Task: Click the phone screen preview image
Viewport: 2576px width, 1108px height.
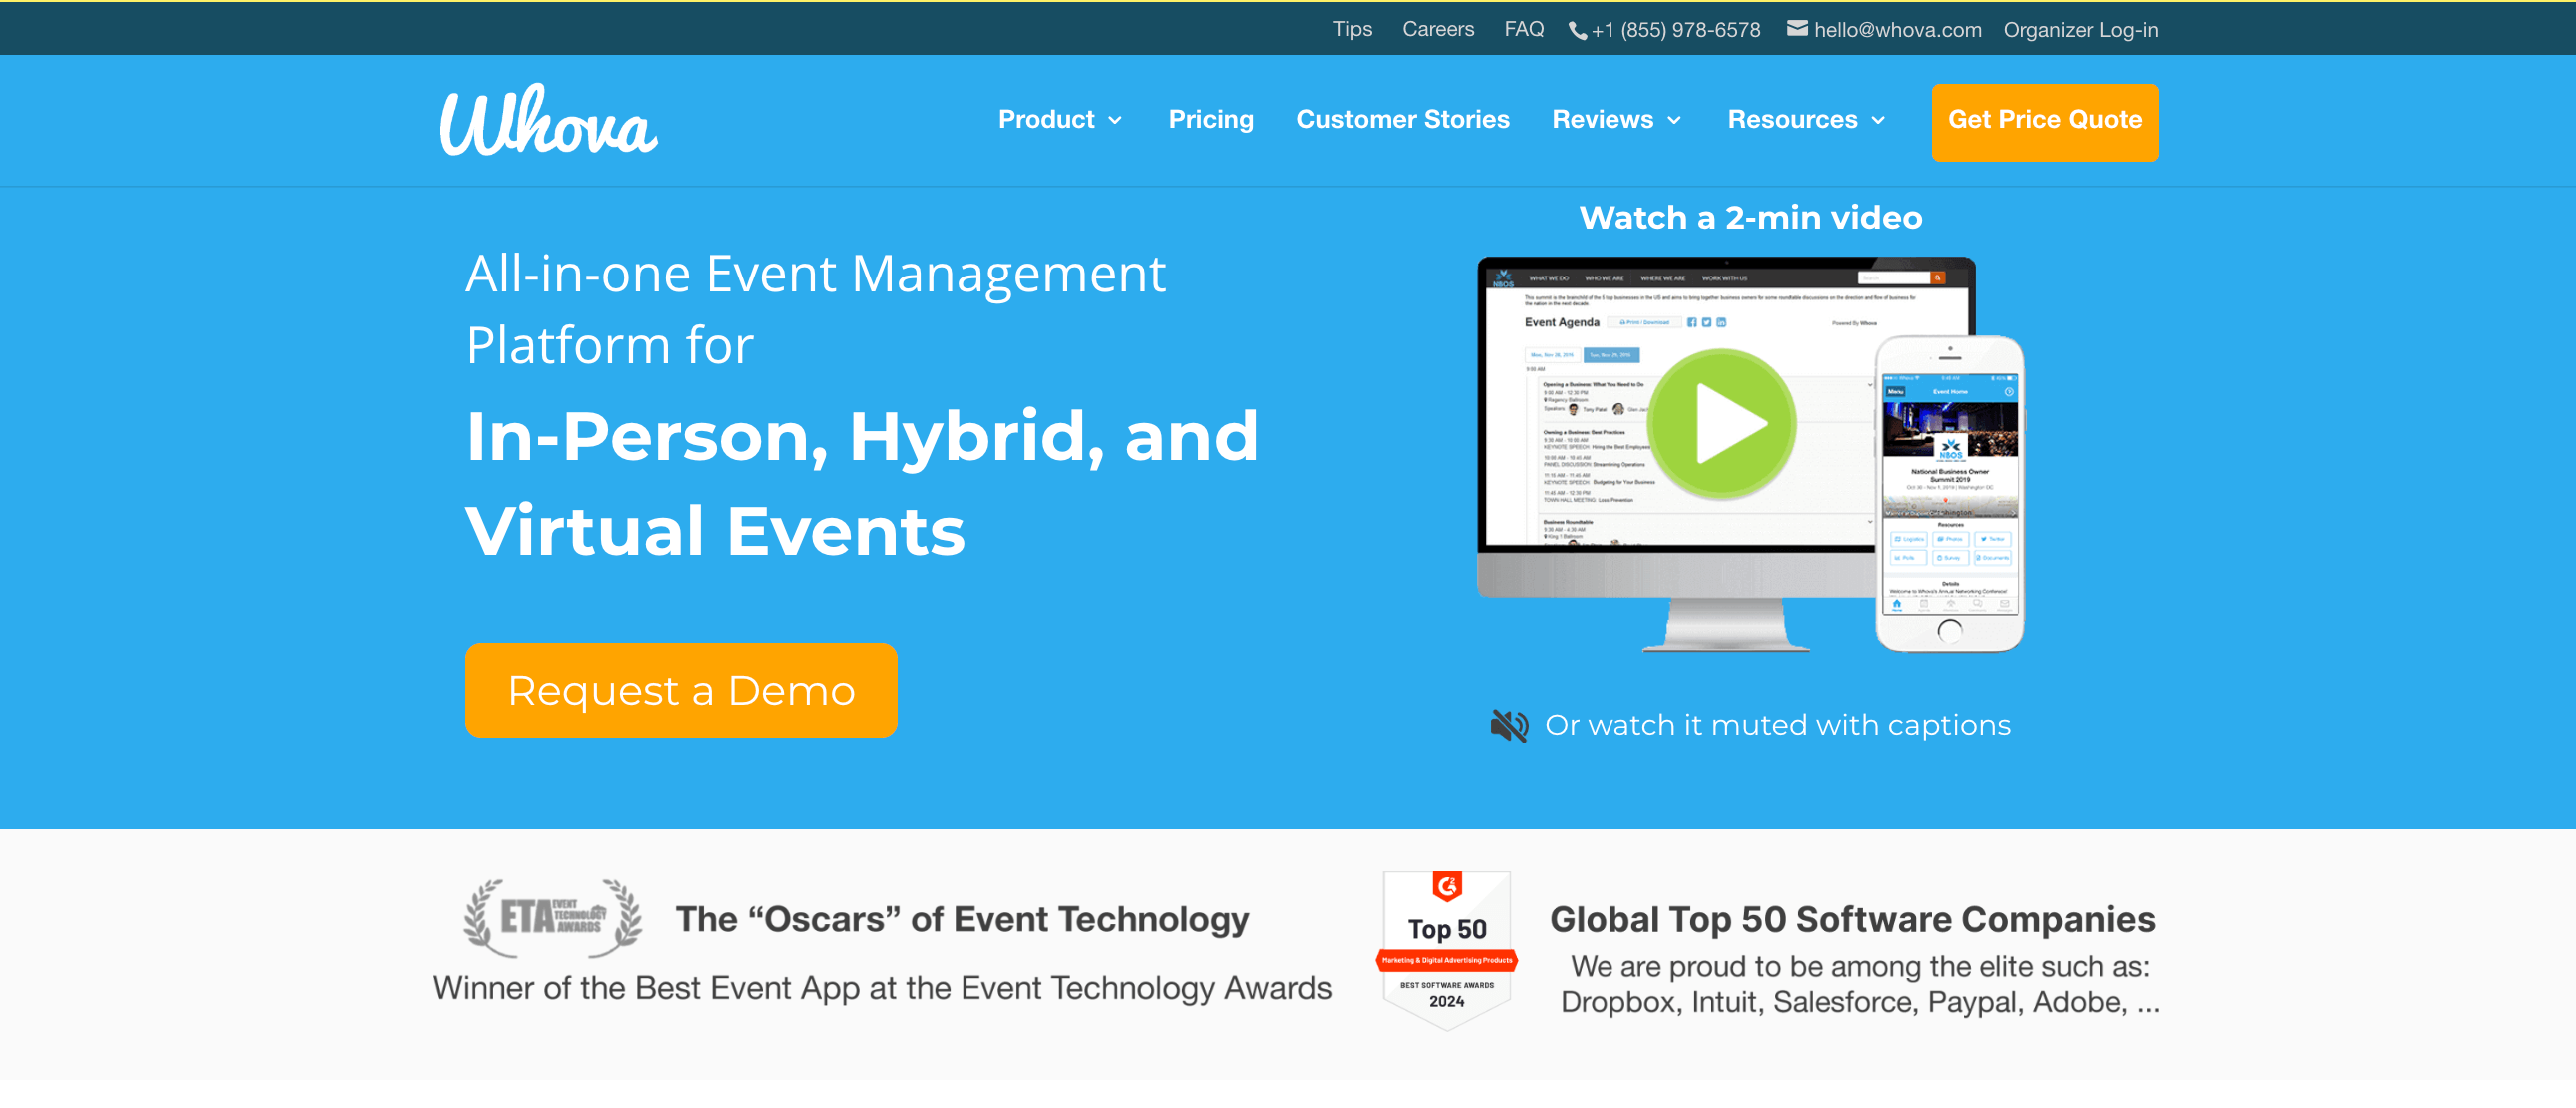Action: (x=1950, y=490)
